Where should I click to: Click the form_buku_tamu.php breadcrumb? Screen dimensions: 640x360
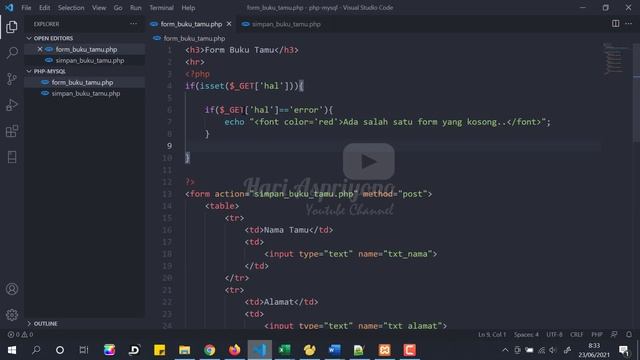194,38
